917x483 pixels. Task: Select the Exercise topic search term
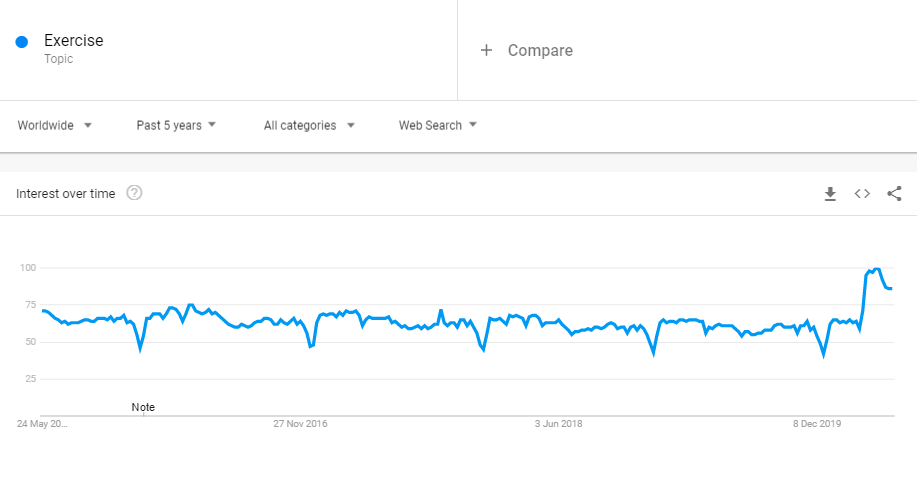pyautogui.click(x=74, y=41)
